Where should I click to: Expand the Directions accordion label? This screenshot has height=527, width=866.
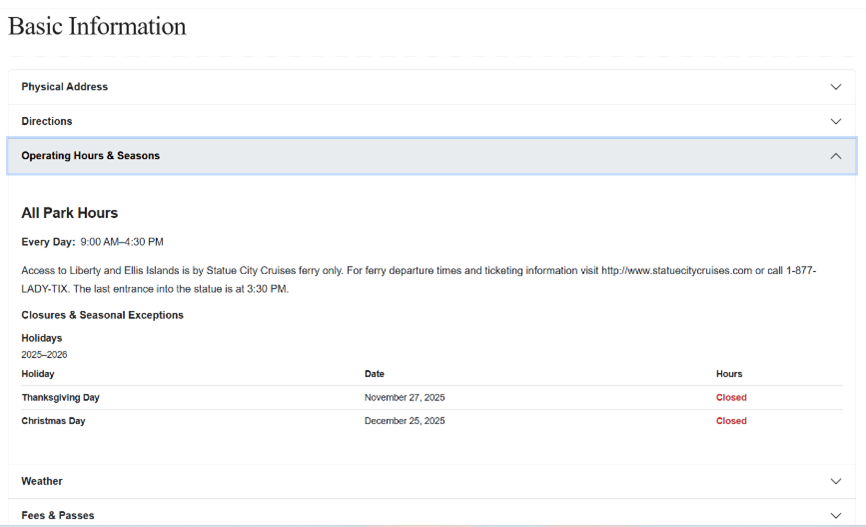pyautogui.click(x=47, y=121)
